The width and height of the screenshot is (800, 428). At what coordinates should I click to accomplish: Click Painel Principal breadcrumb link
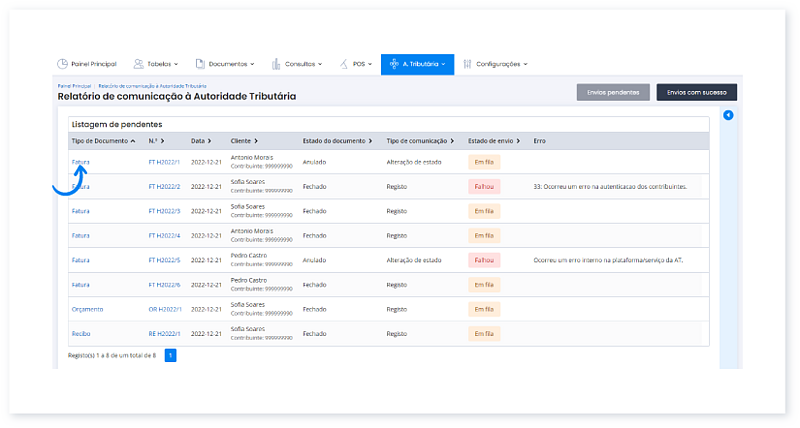pos(74,86)
